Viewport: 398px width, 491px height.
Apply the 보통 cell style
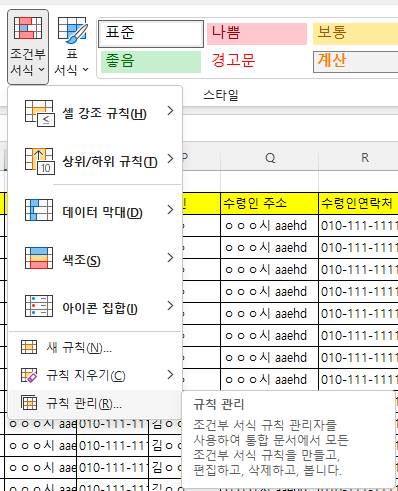(355, 34)
